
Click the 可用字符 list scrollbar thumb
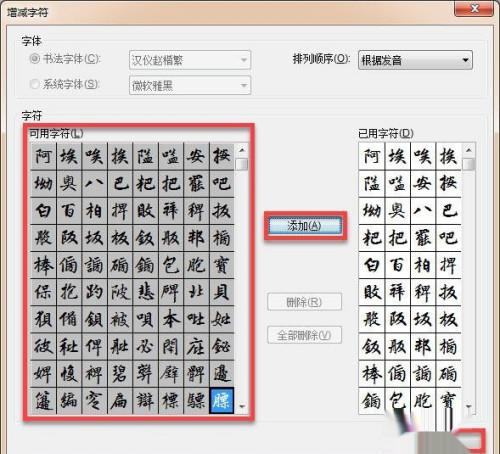[242, 164]
